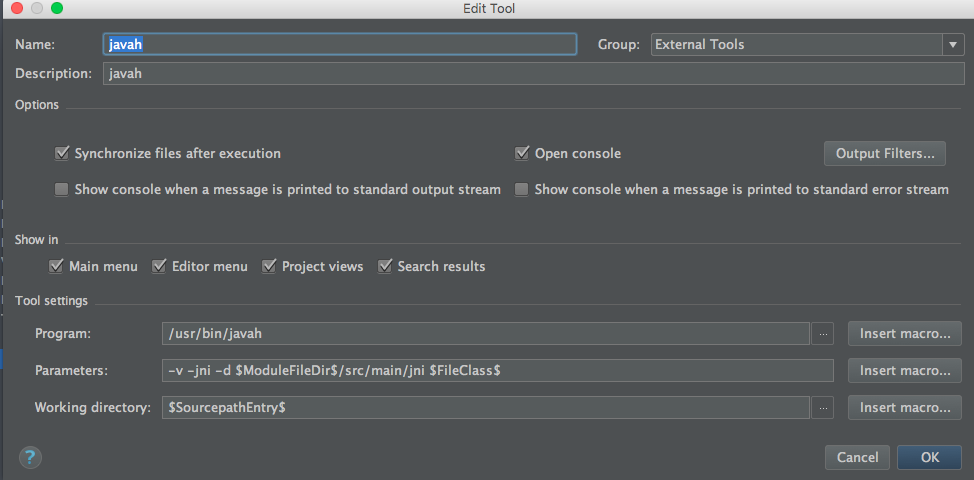Uncheck the Search results checkbox

(385, 266)
